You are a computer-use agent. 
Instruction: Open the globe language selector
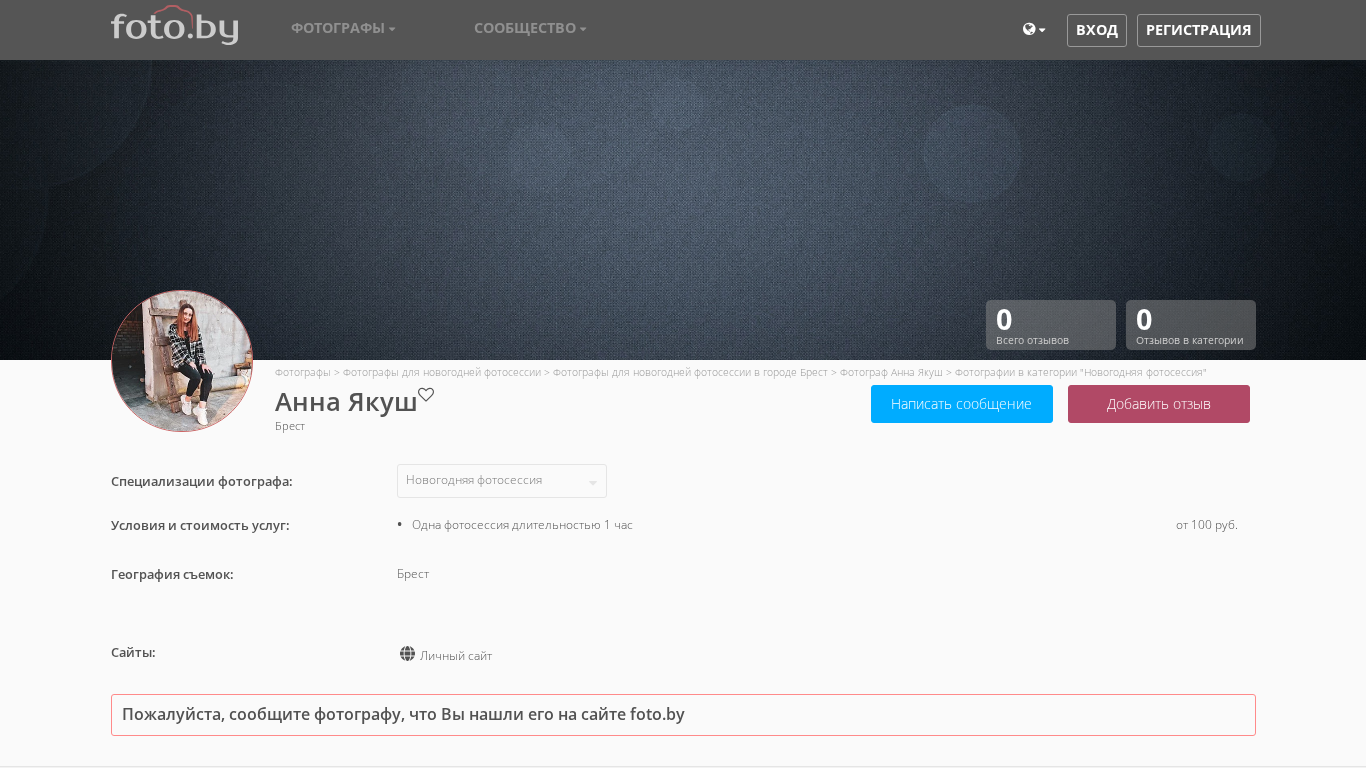point(1033,30)
